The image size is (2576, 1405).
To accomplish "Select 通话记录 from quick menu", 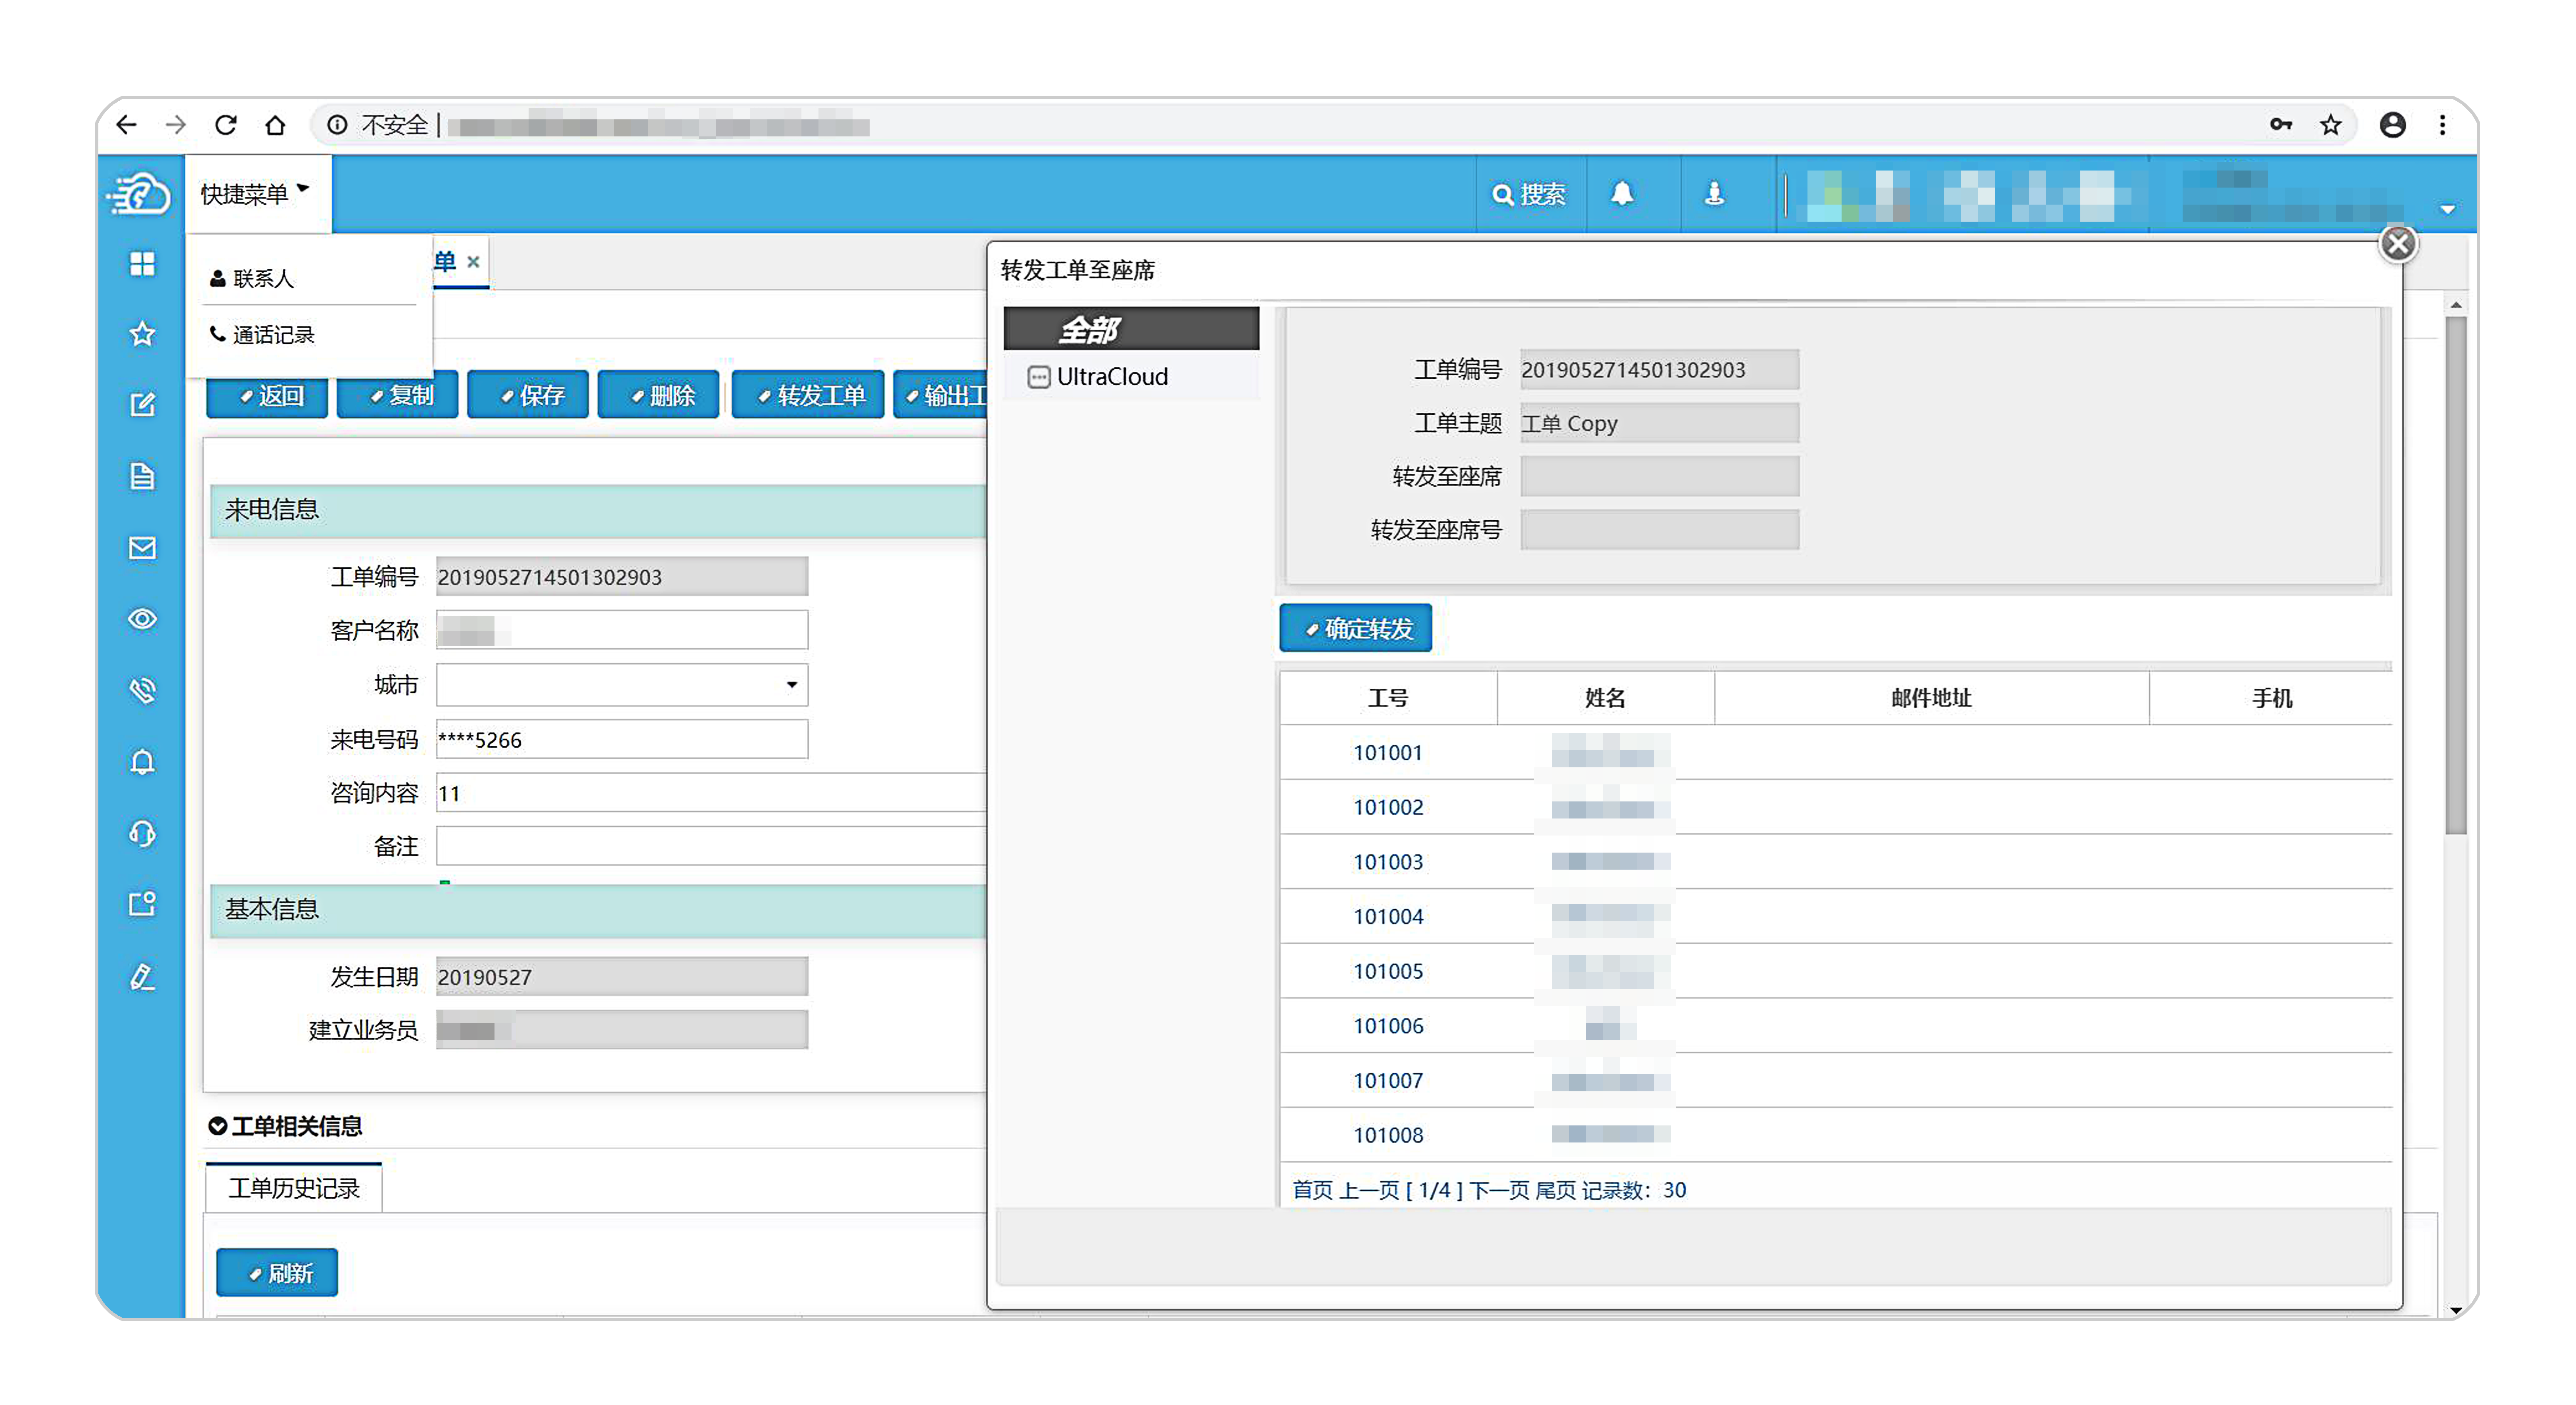I will click(x=262, y=335).
